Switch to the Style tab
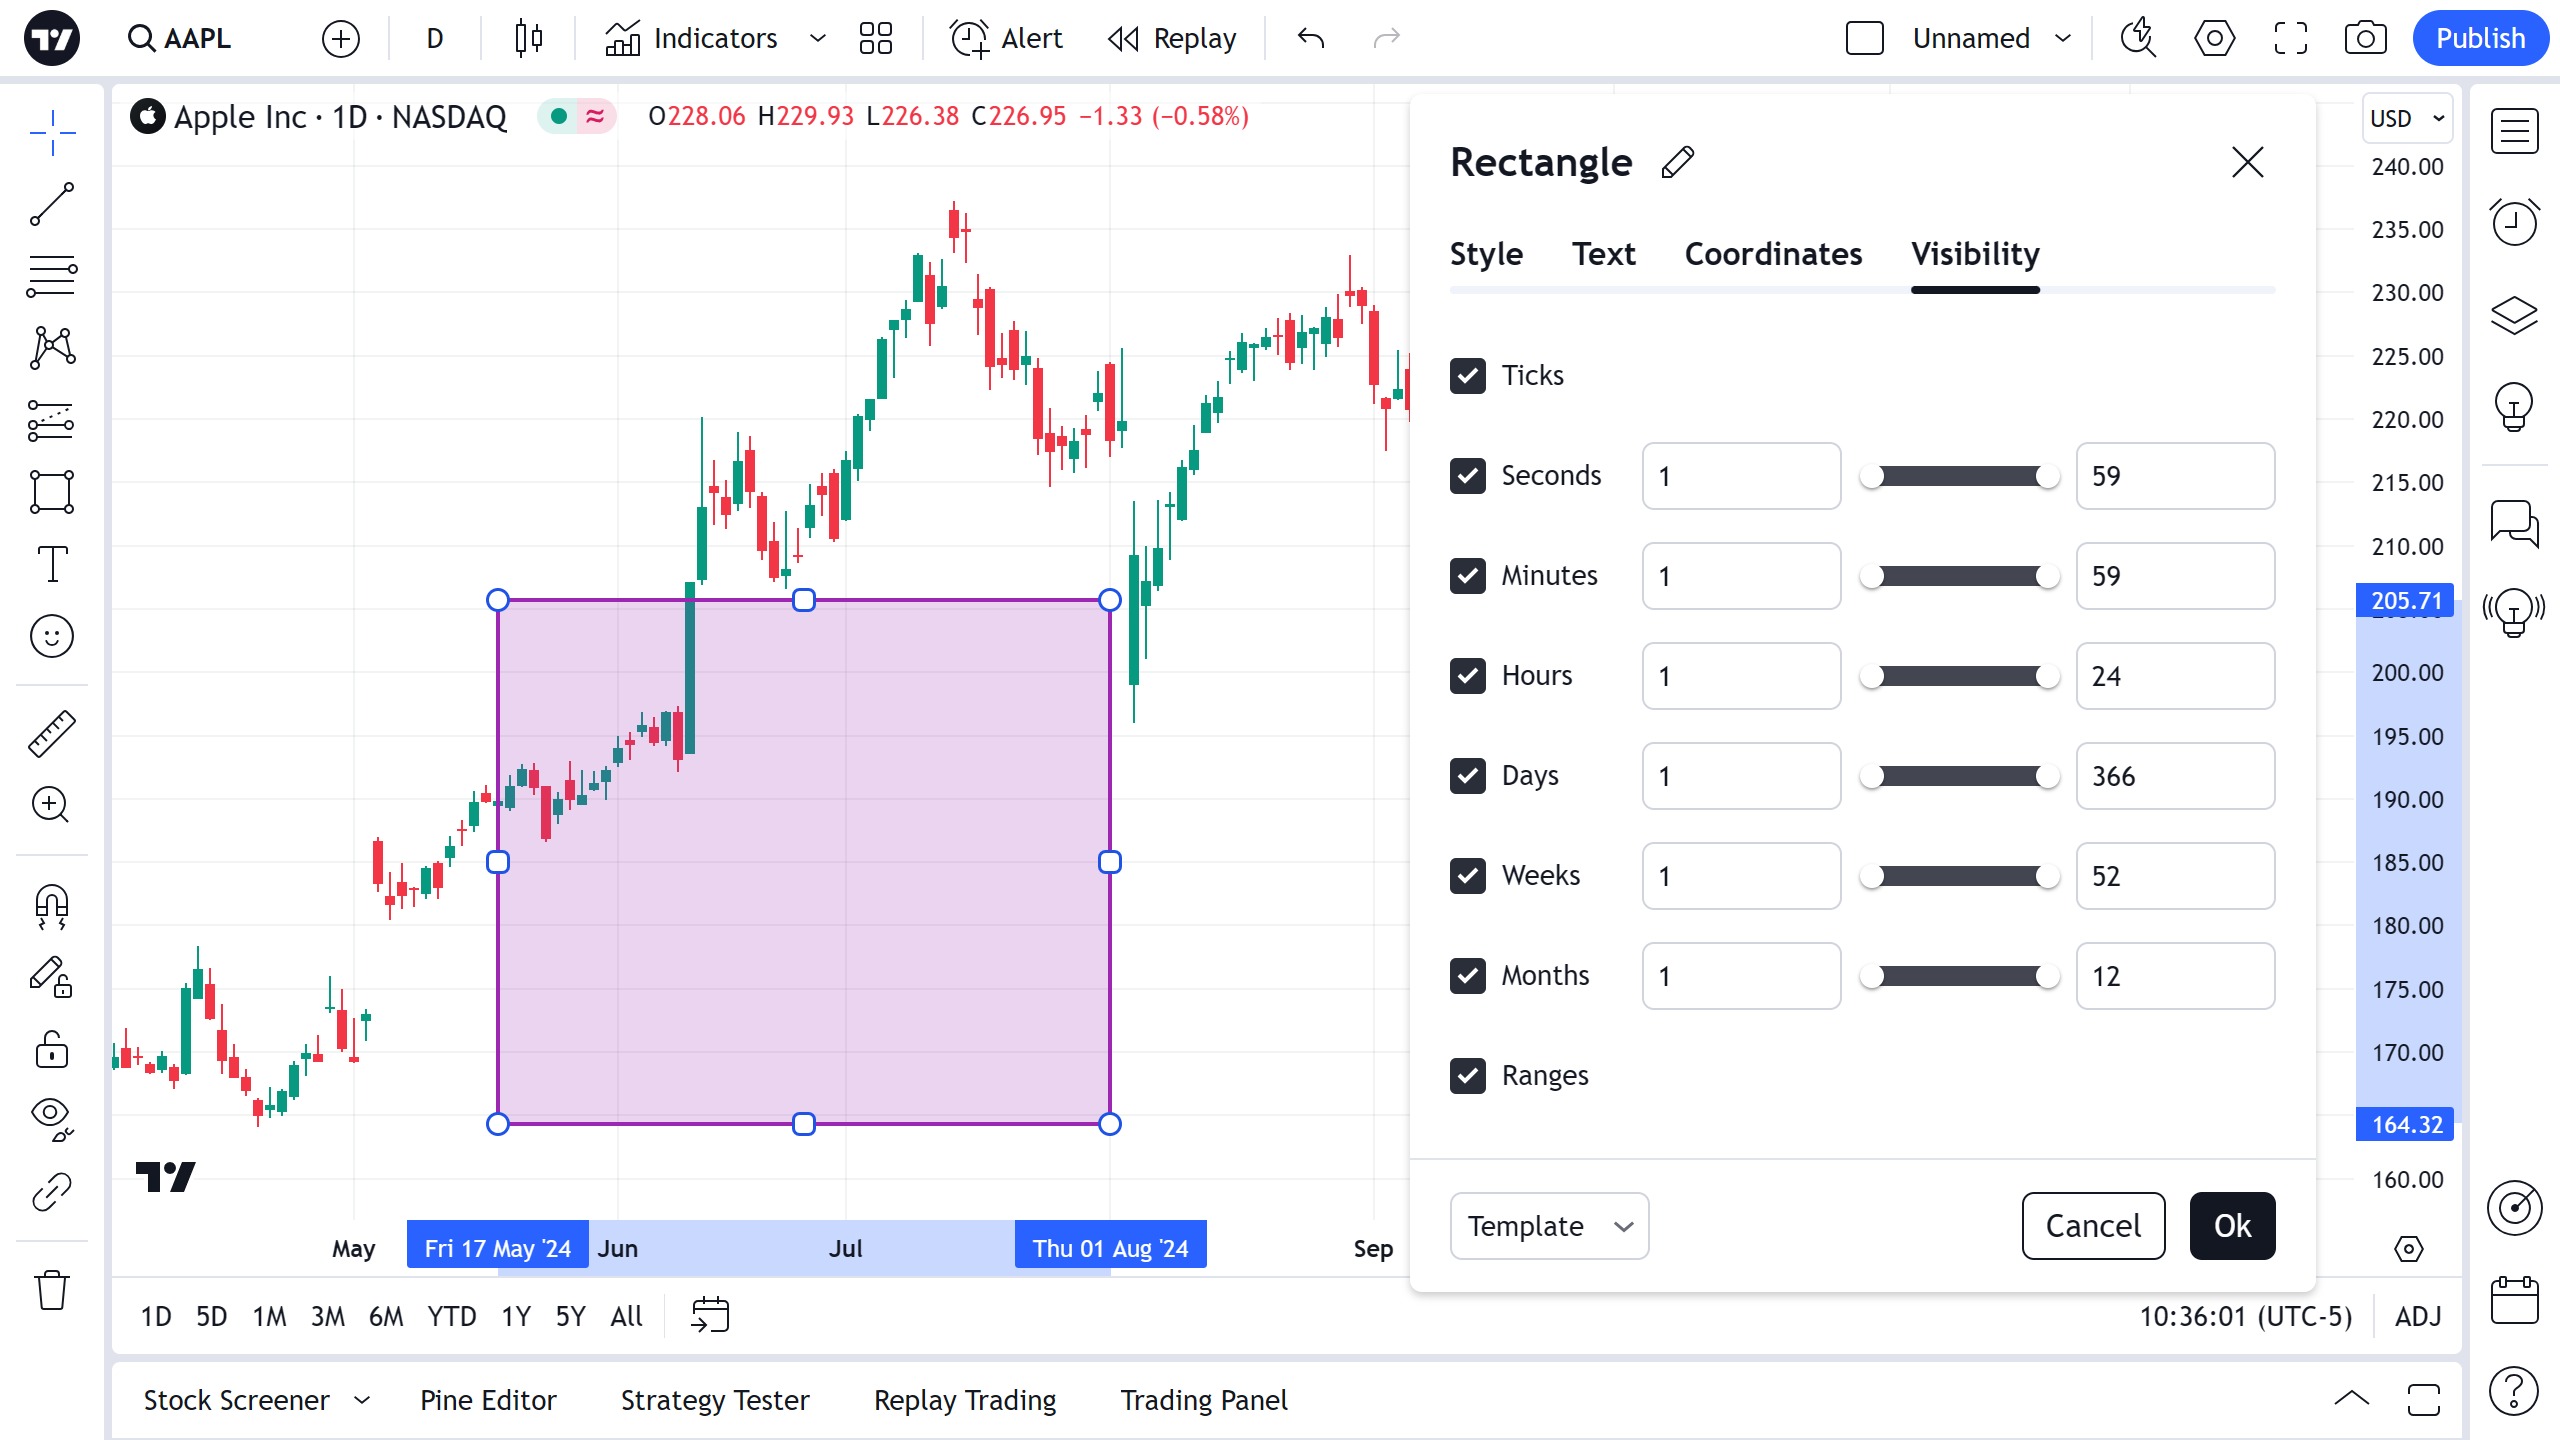 click(1486, 254)
